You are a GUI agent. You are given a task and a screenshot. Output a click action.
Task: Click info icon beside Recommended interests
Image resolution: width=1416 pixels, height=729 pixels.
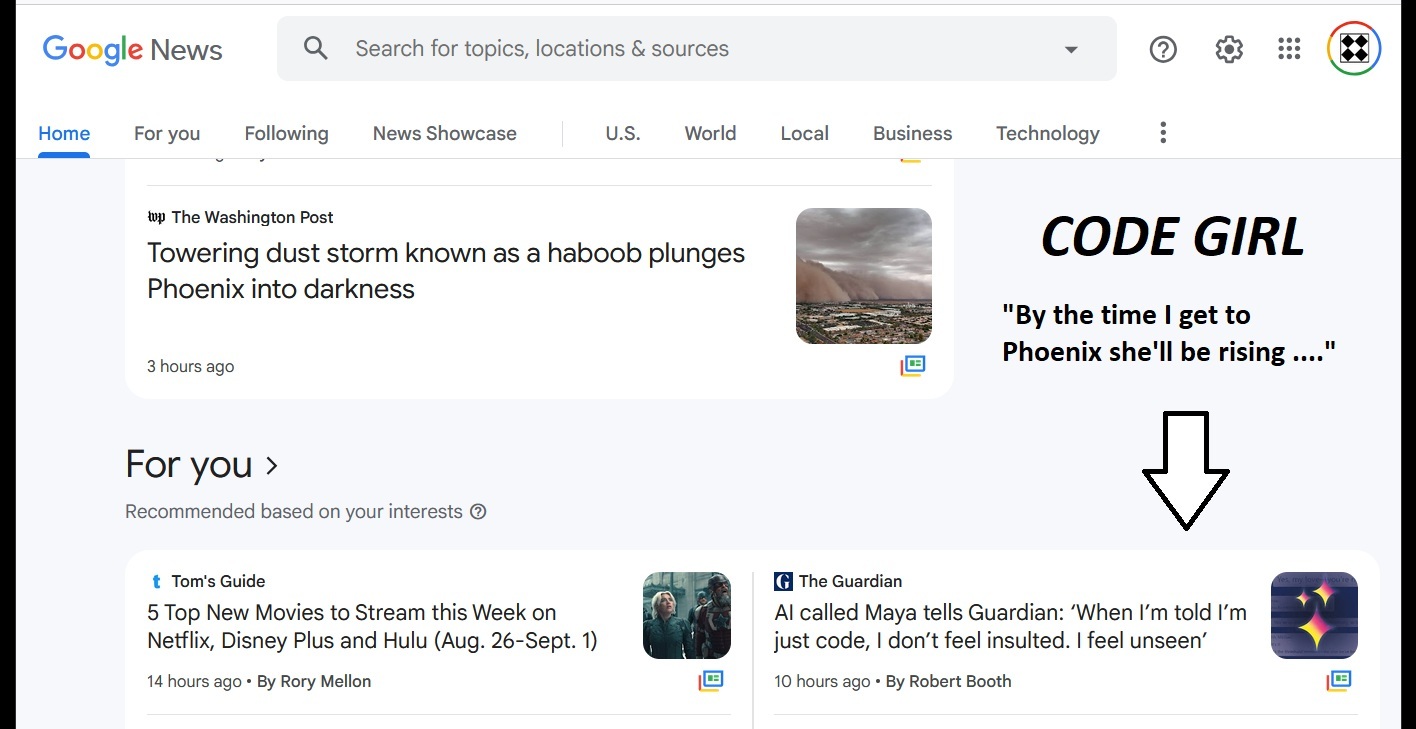[478, 512]
